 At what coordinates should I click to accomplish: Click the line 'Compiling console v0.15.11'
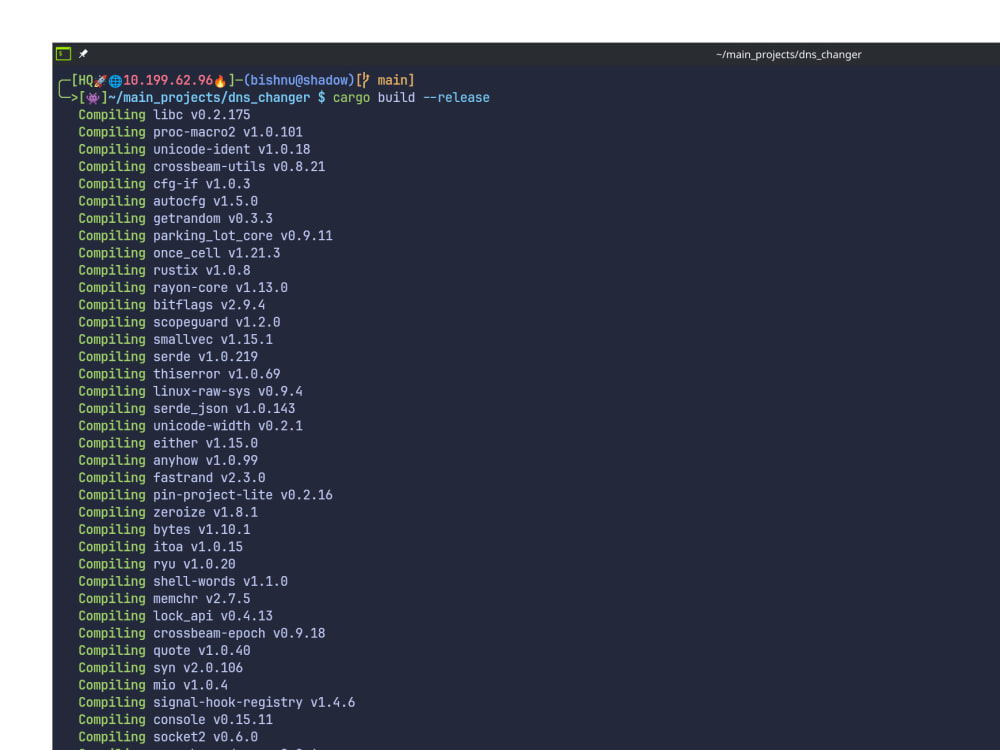coord(175,719)
